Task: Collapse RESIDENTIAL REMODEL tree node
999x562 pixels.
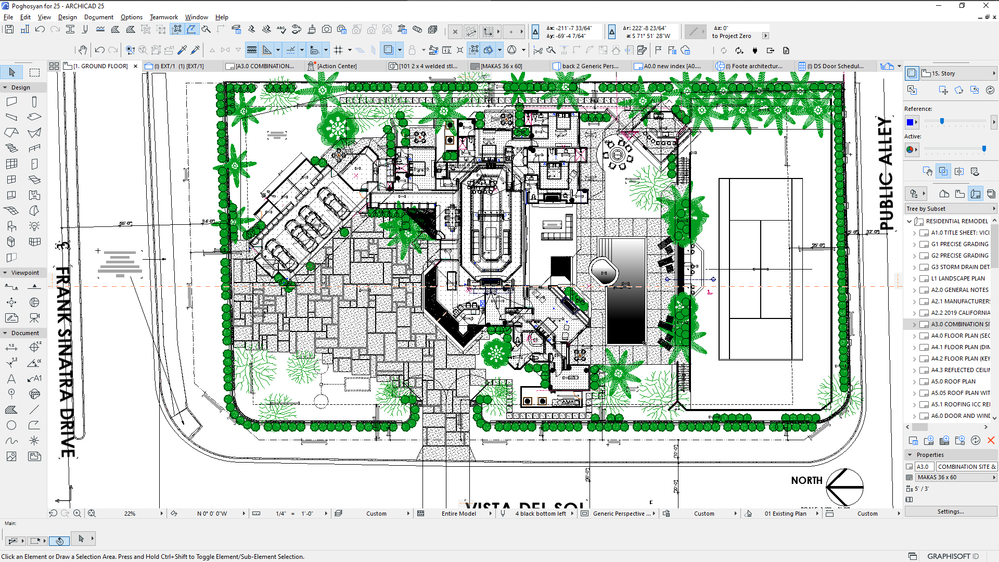Action: pos(910,221)
